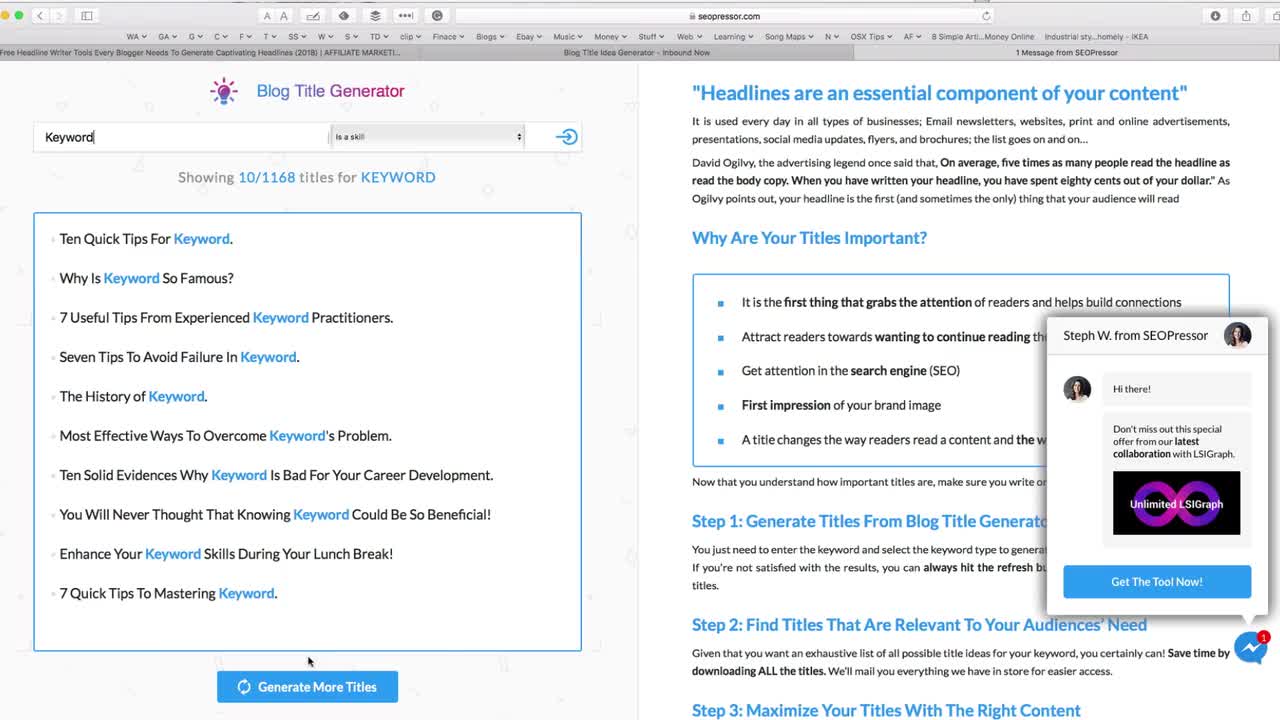Viewport: 1280px width, 720px height.
Task: Expand the clip bookmarks folder
Action: [x=410, y=37]
